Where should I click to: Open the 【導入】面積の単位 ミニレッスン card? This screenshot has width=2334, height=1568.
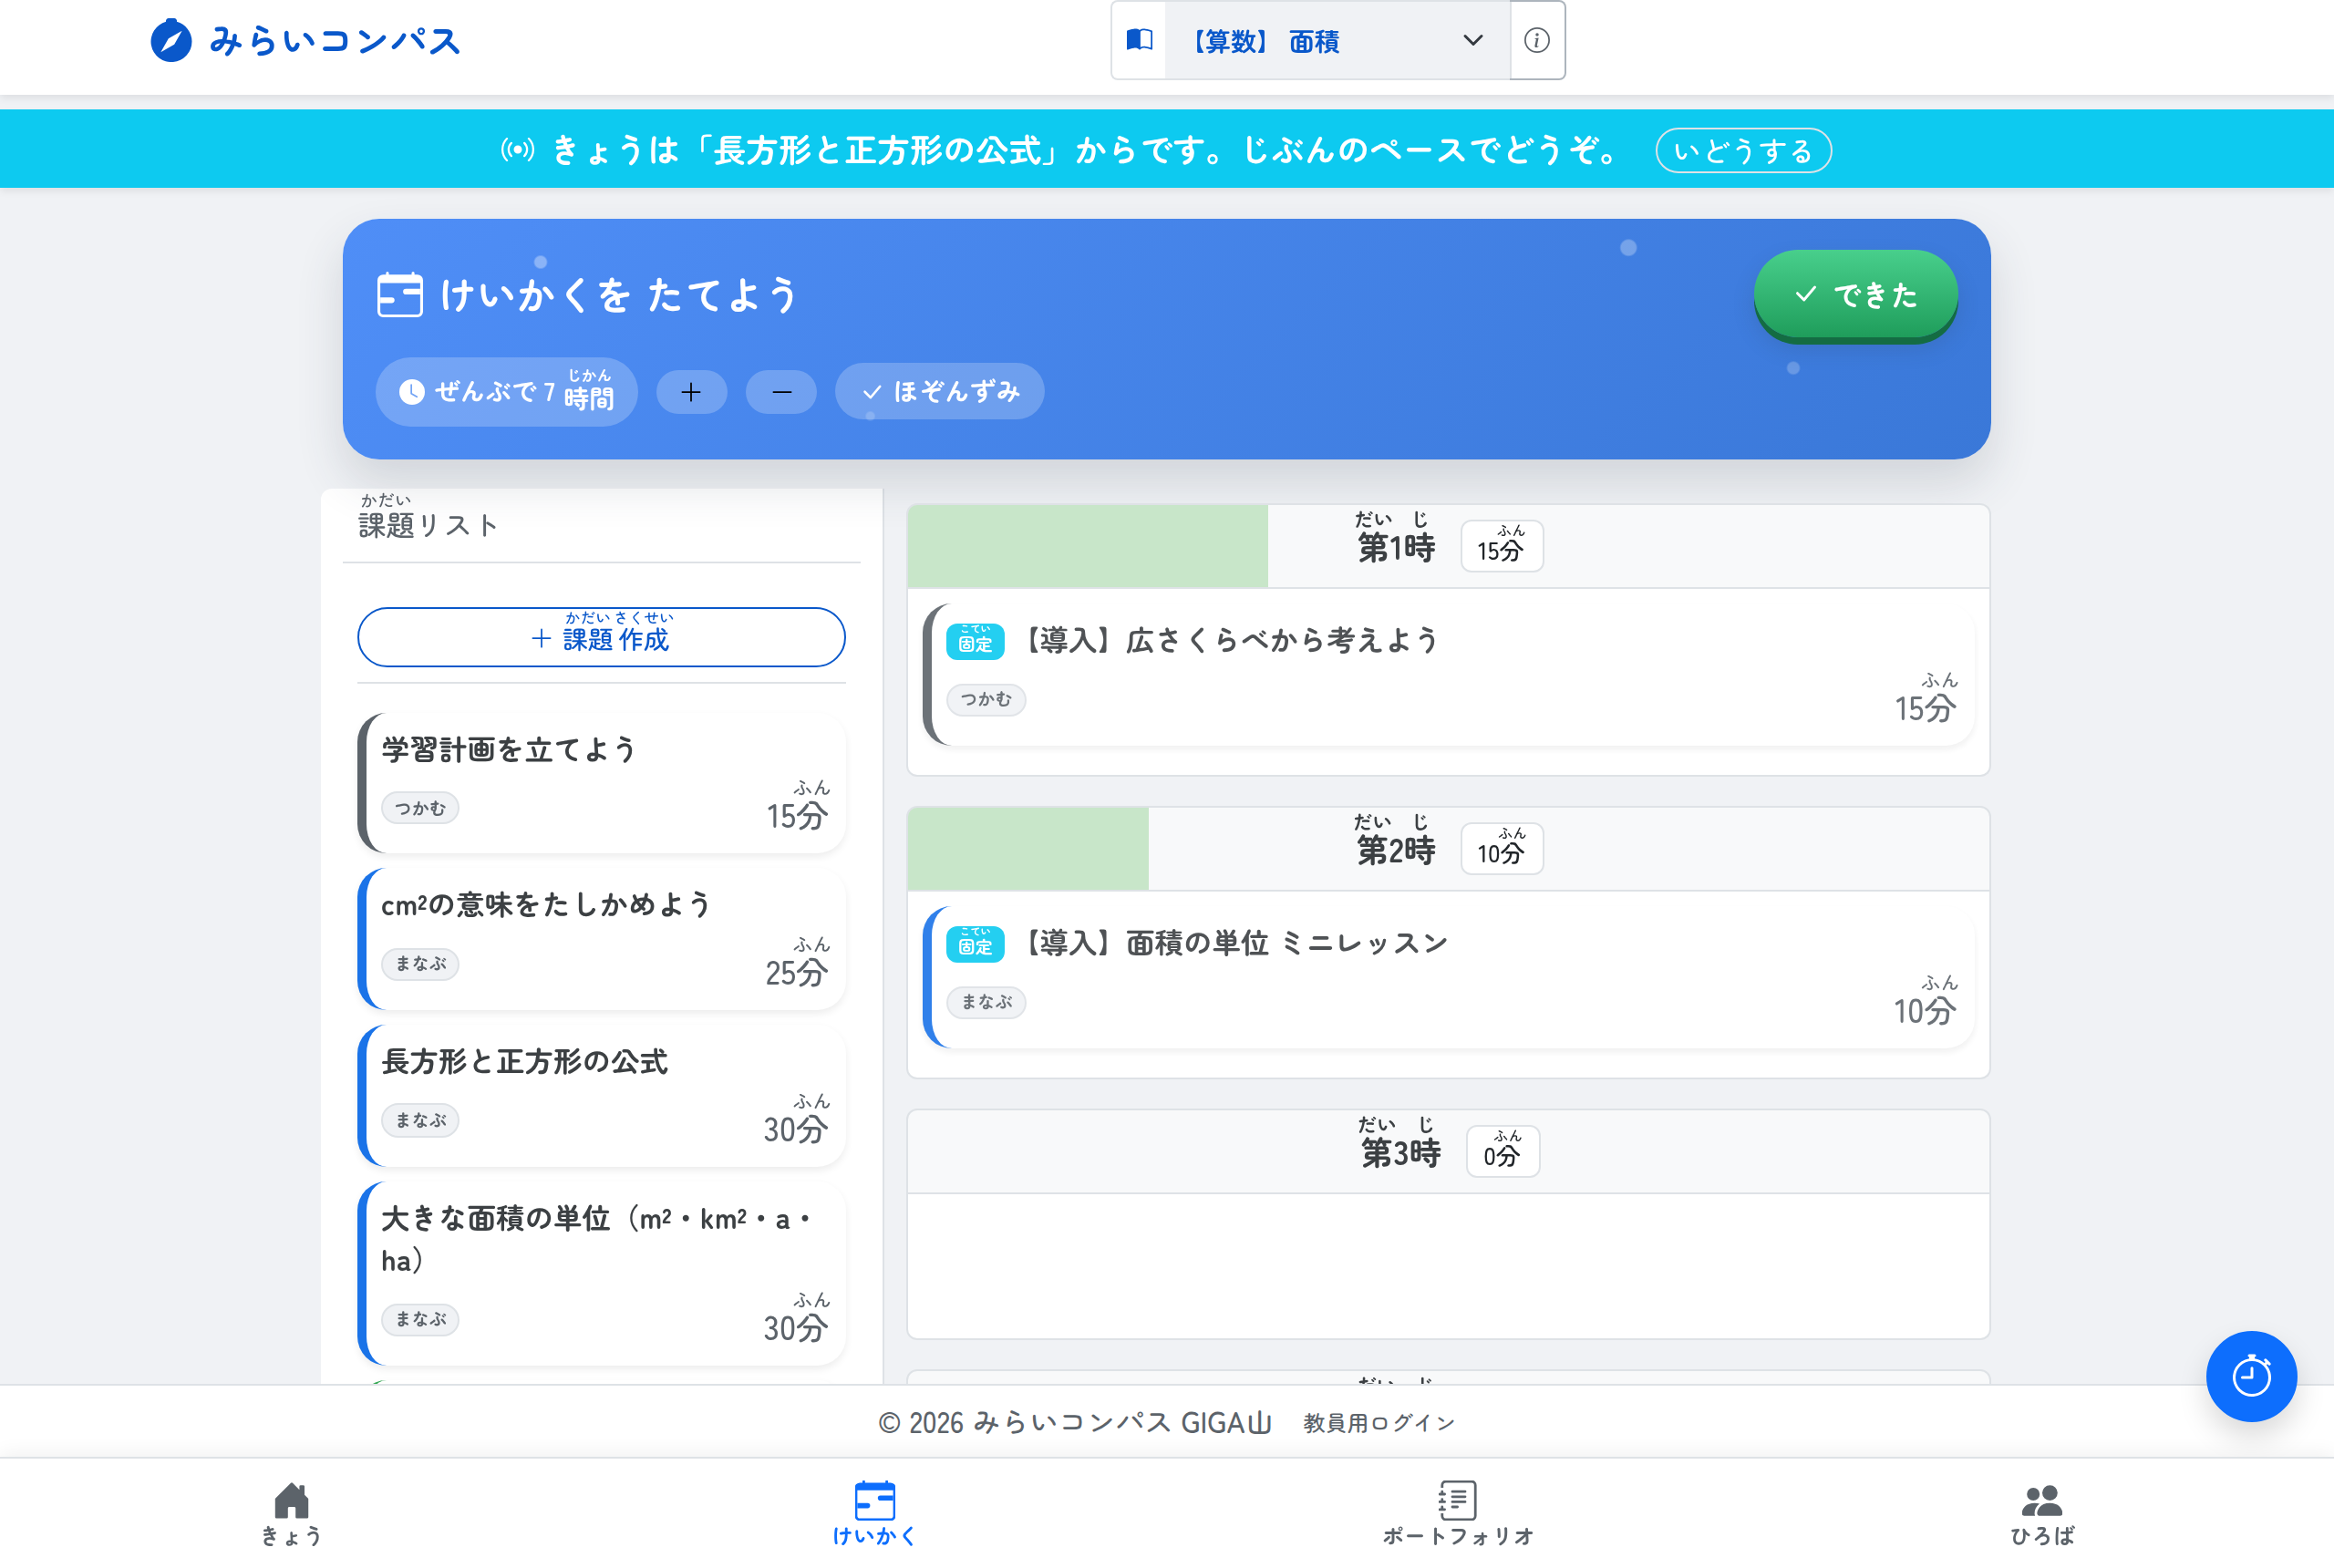coord(1448,977)
